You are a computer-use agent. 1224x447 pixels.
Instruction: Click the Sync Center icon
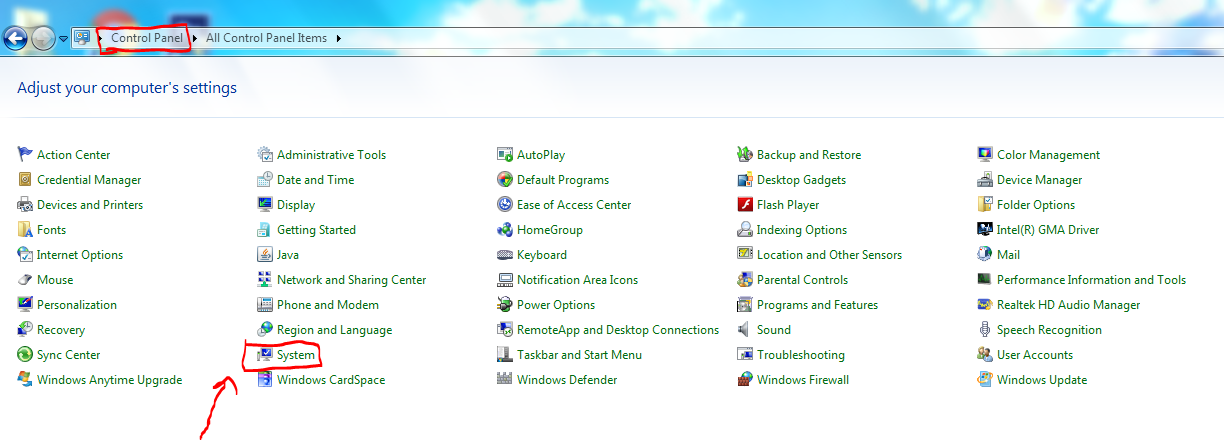(25, 354)
